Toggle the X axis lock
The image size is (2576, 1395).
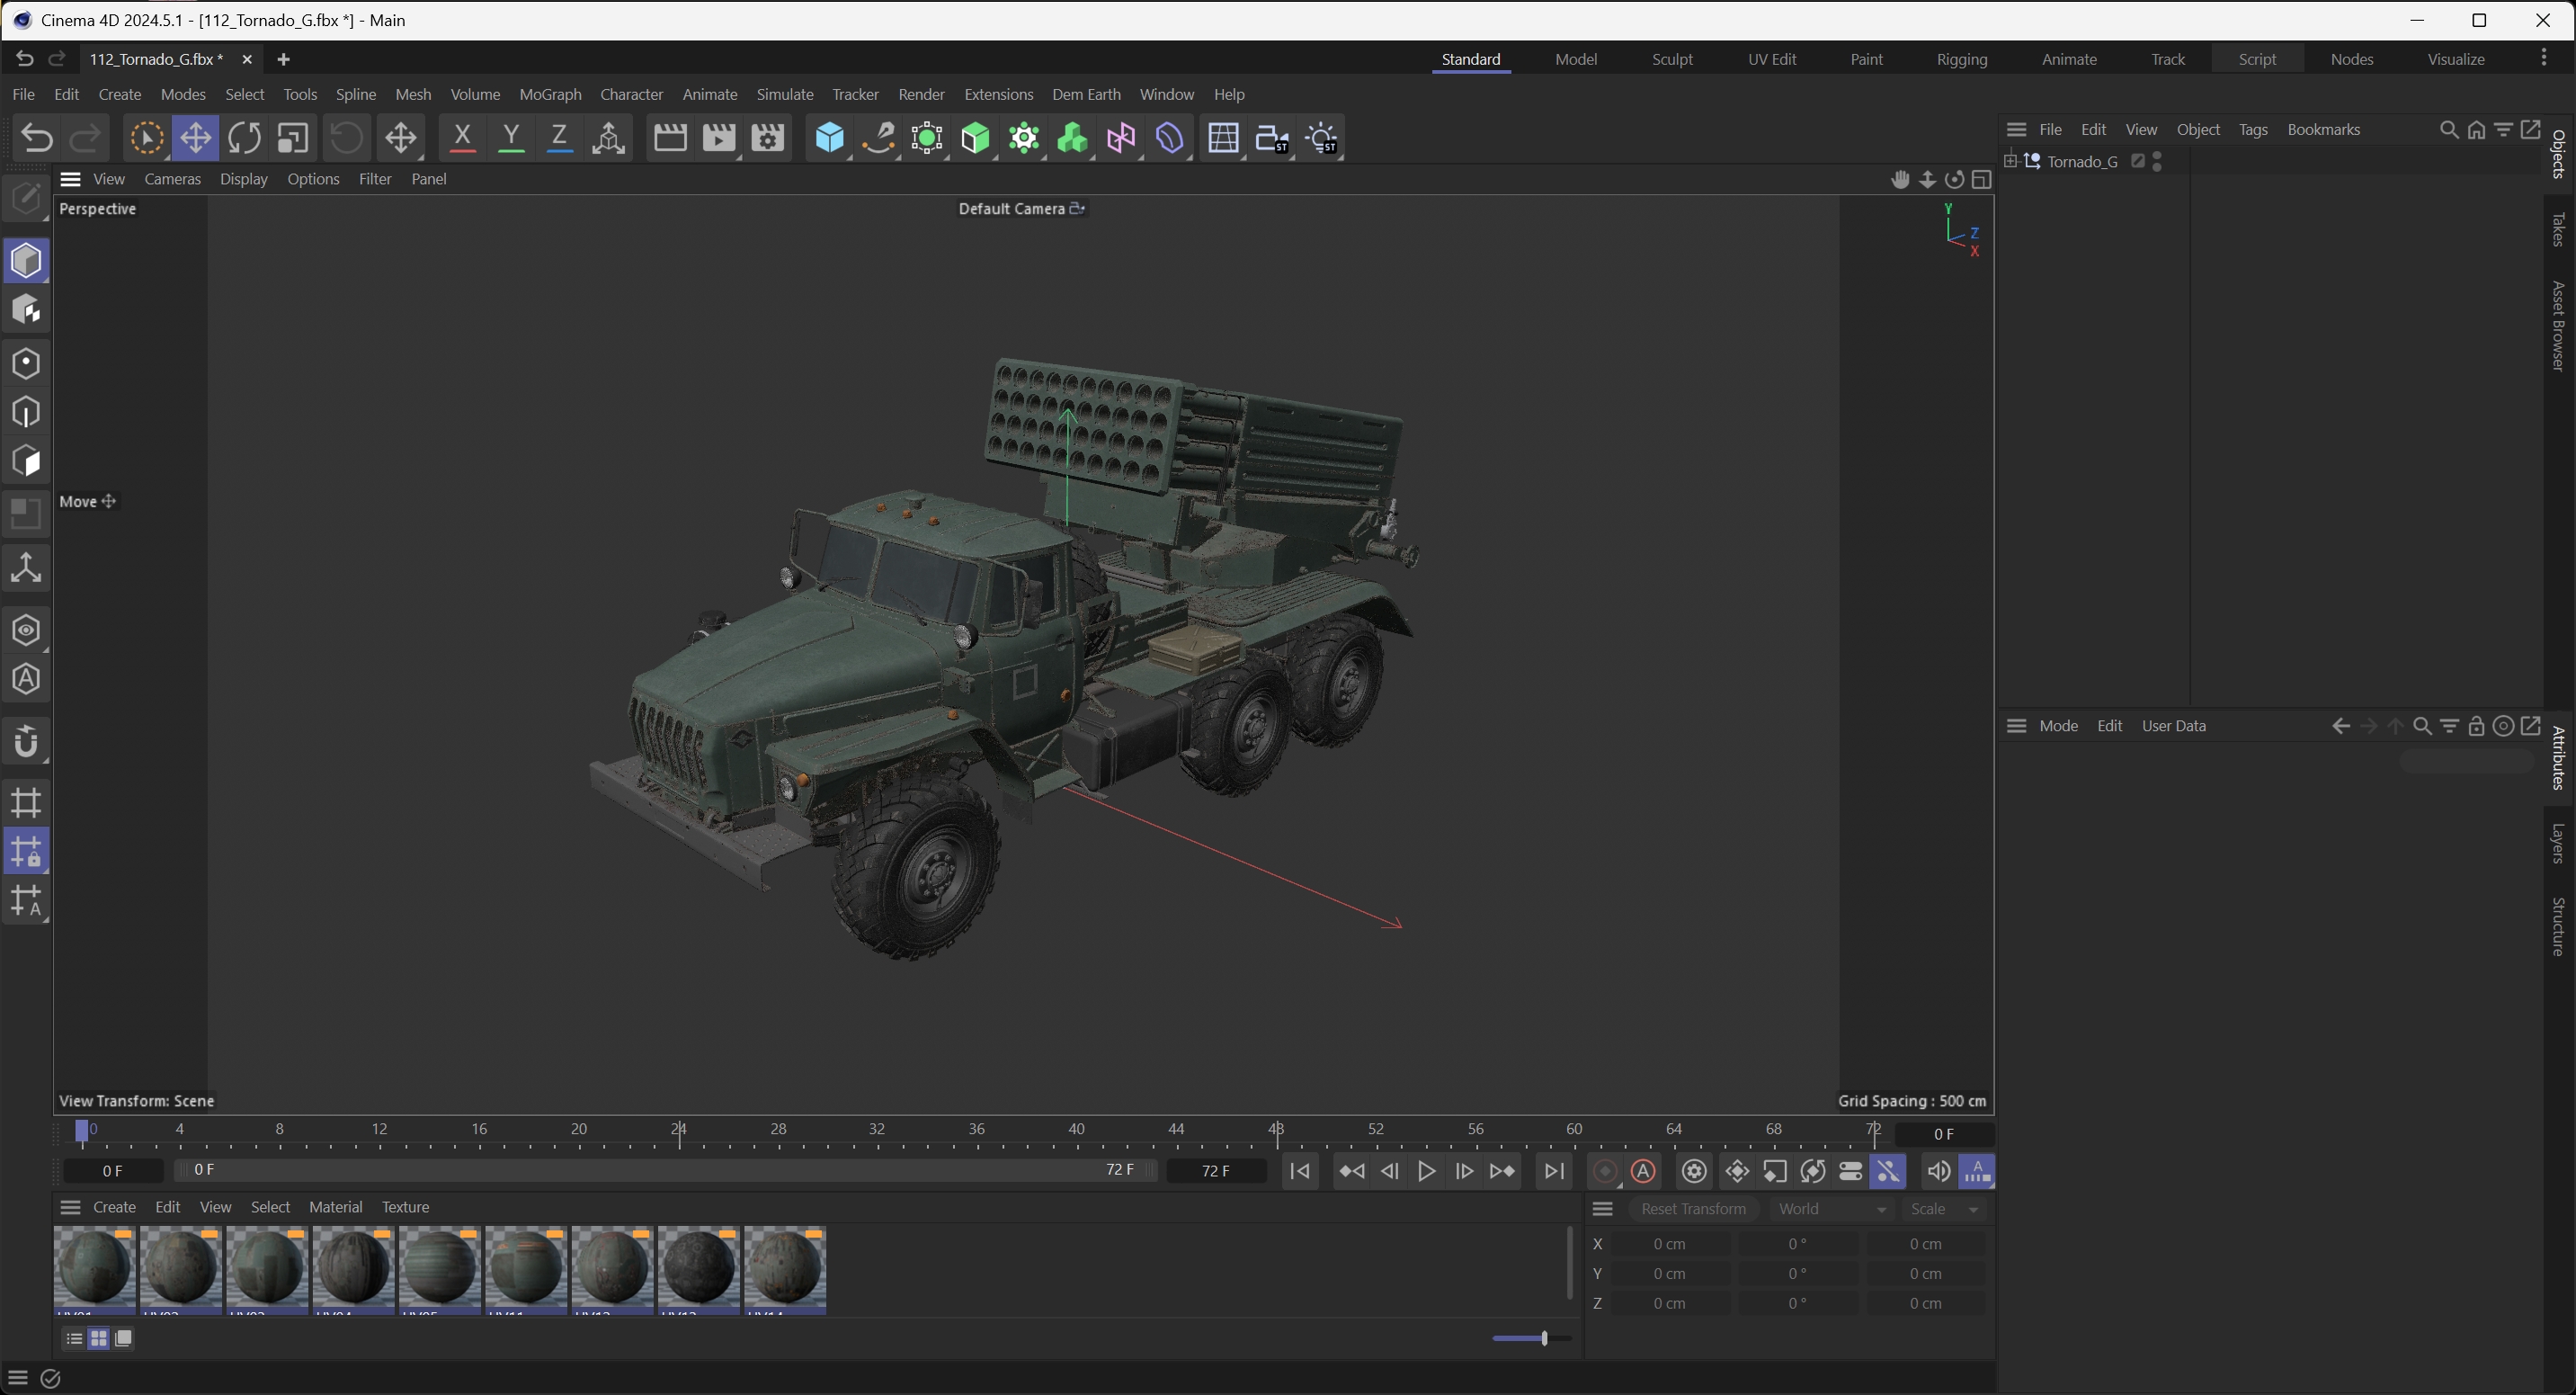point(462,138)
